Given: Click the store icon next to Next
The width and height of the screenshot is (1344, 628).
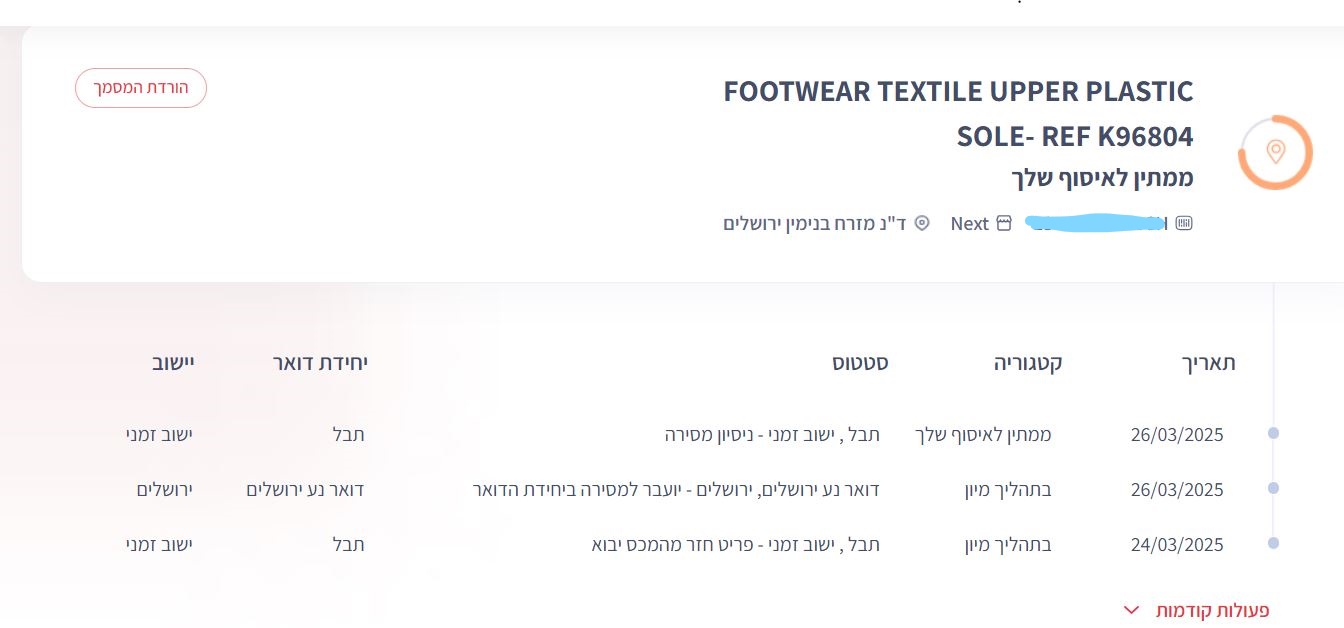Looking at the screenshot, I should [1005, 223].
